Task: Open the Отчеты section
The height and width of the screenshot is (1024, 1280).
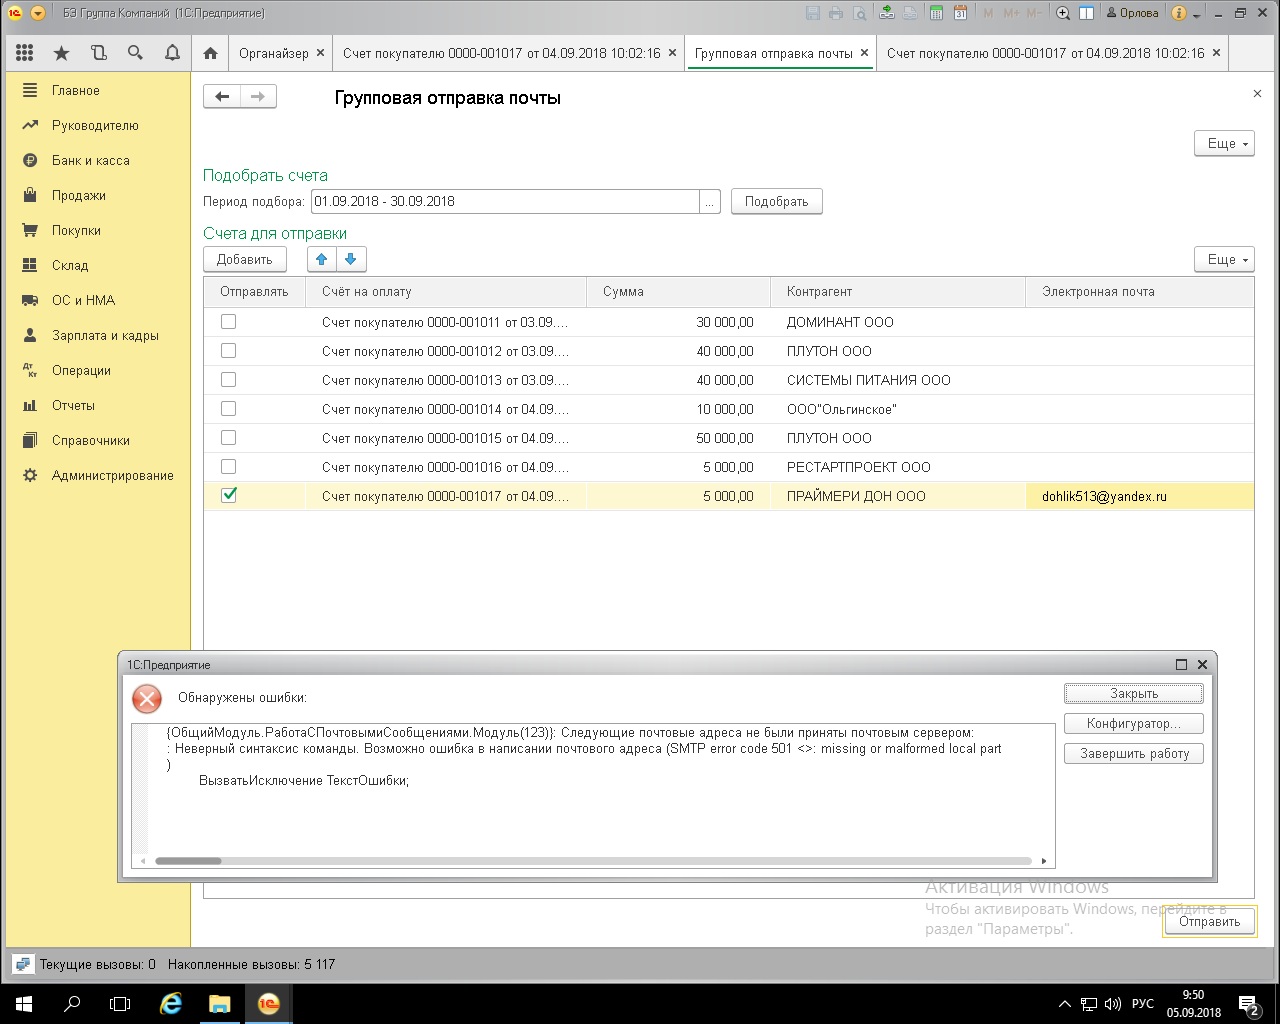Action: click(x=74, y=405)
